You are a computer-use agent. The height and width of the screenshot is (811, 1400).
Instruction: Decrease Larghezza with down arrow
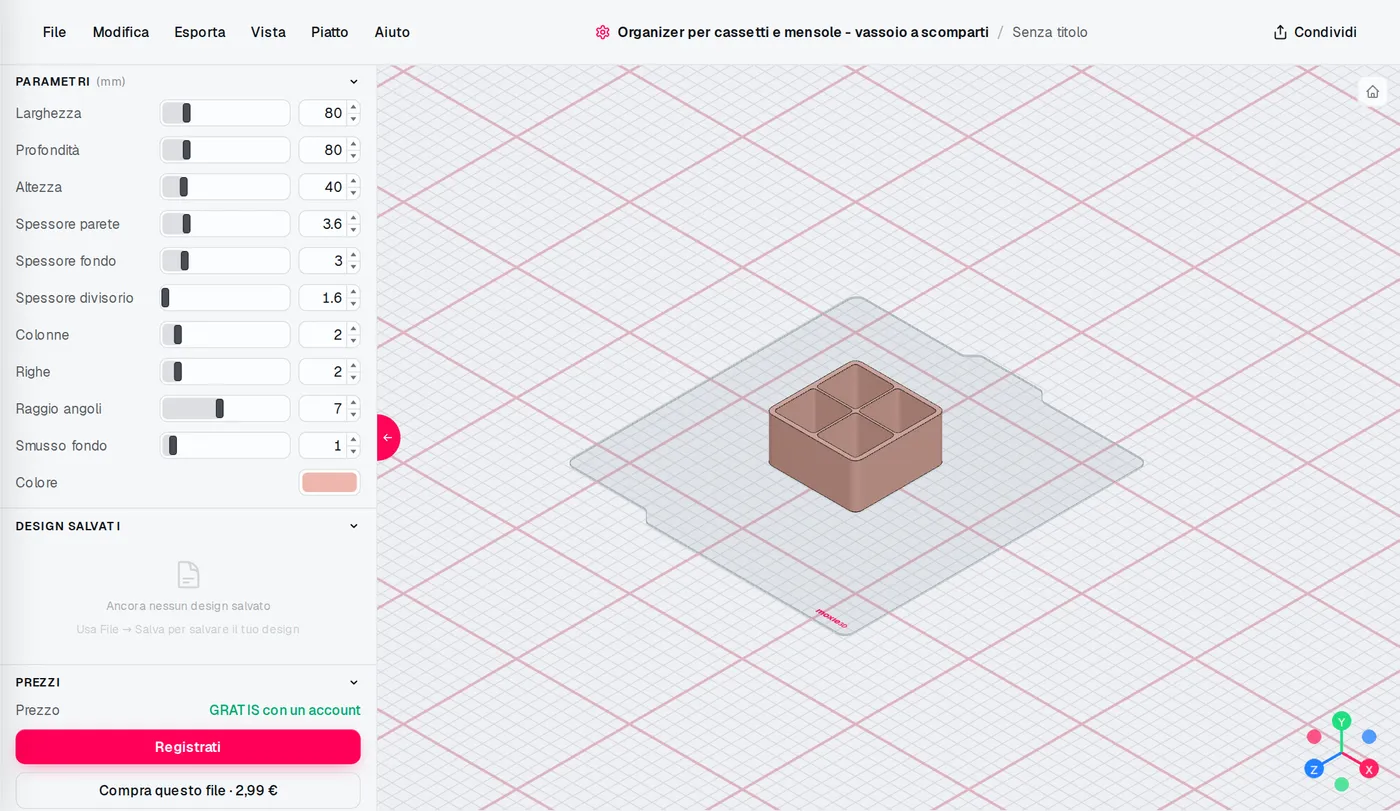353,119
